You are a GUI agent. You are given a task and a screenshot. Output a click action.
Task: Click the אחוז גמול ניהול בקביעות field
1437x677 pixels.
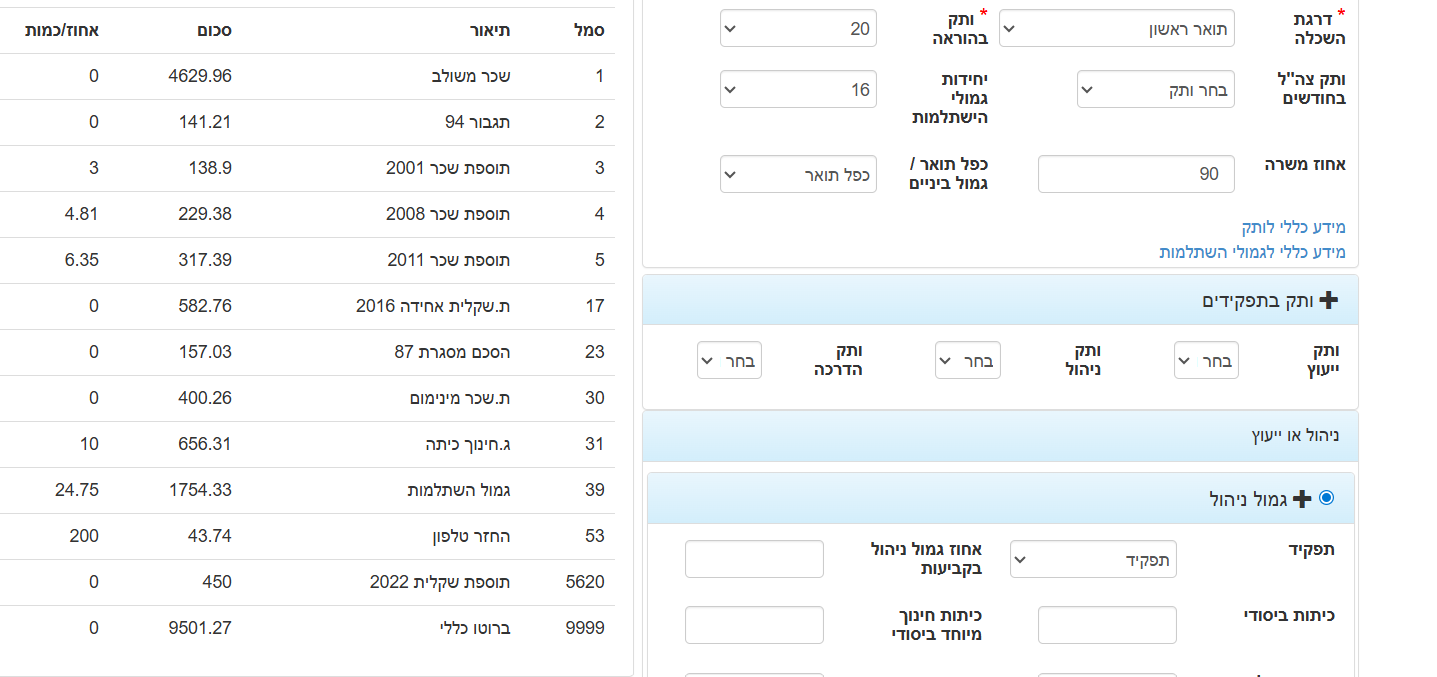(x=754, y=559)
